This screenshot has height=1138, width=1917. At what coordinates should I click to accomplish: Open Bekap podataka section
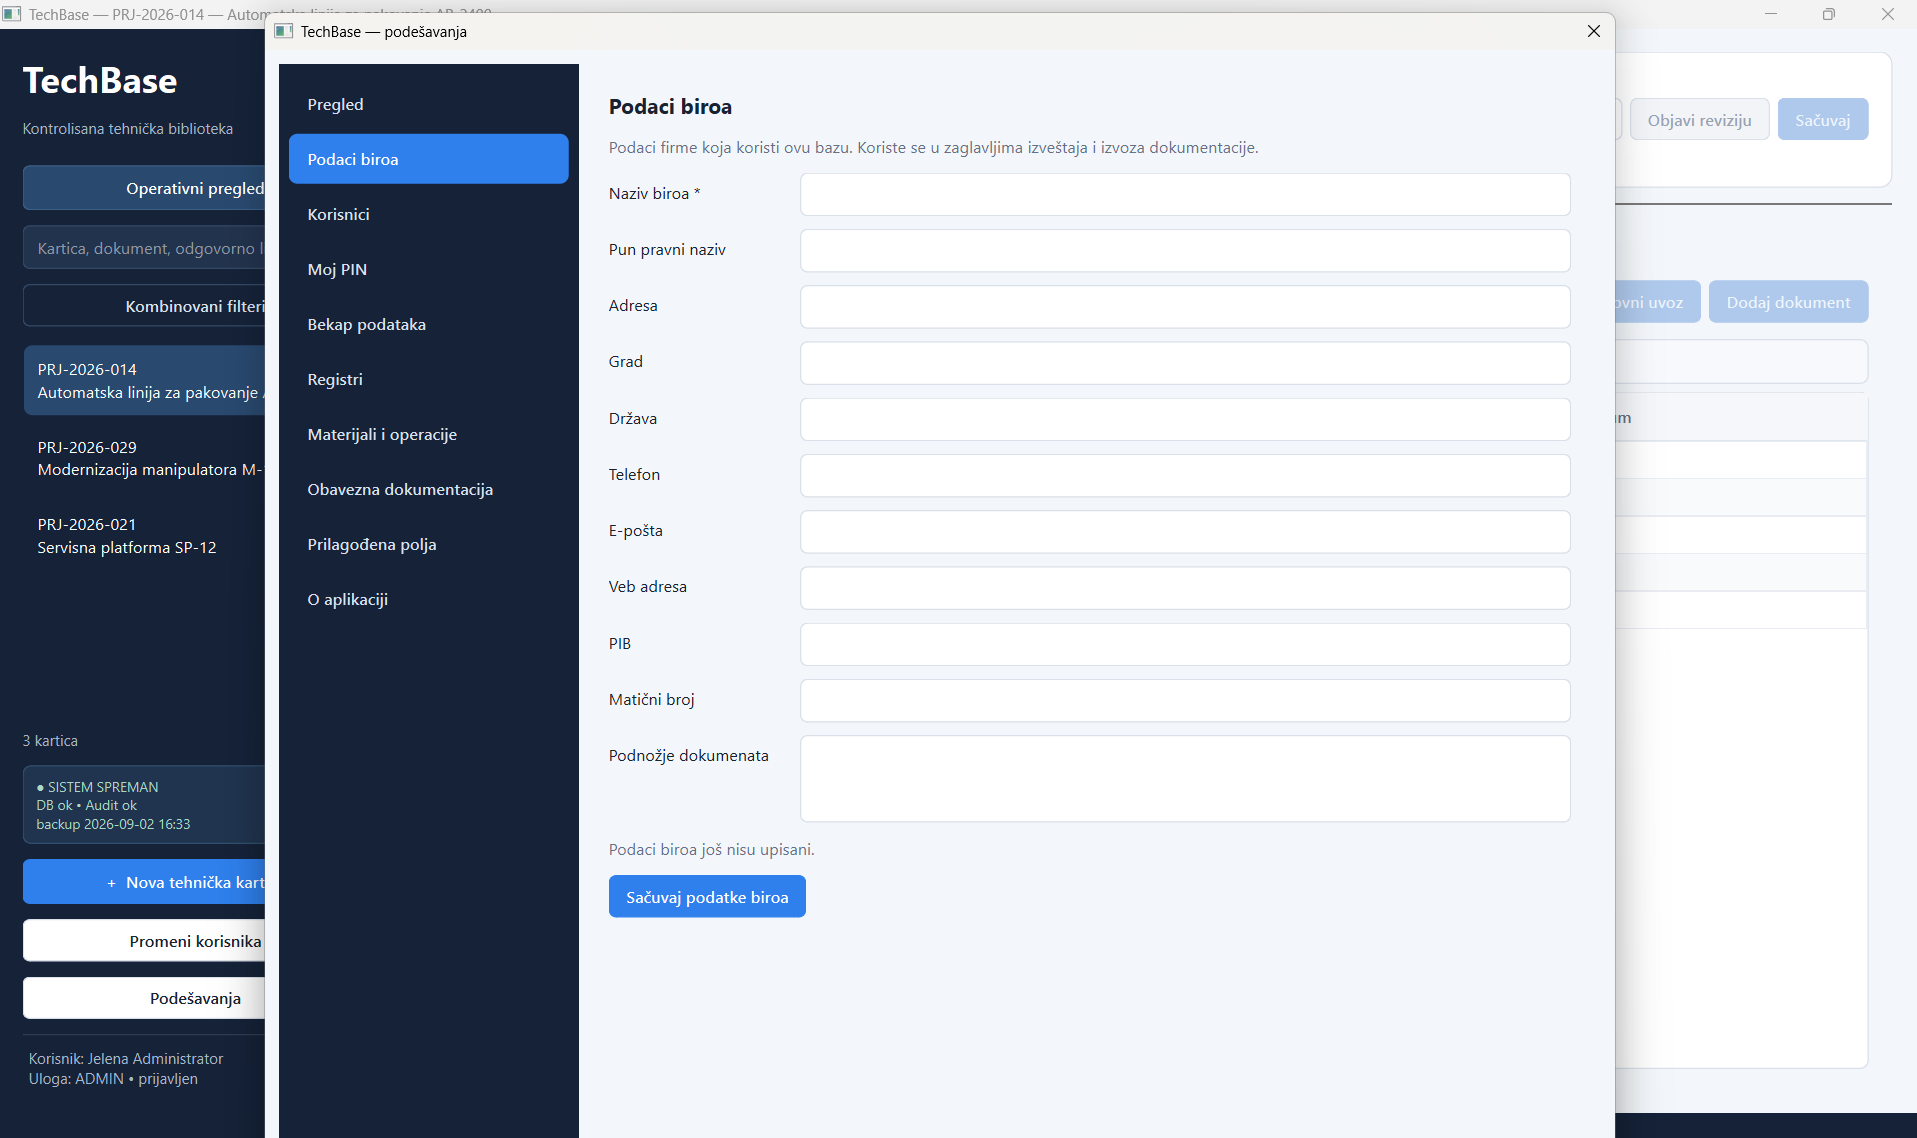pyautogui.click(x=428, y=324)
